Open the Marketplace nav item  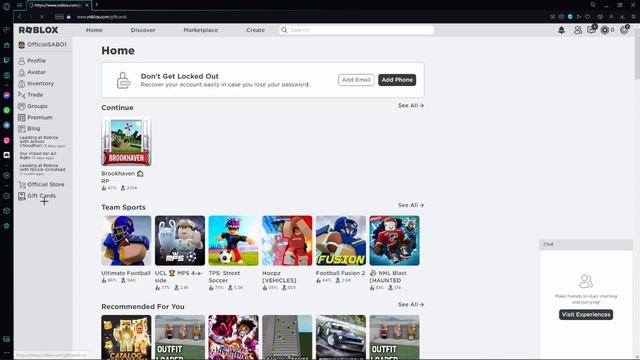(200, 30)
